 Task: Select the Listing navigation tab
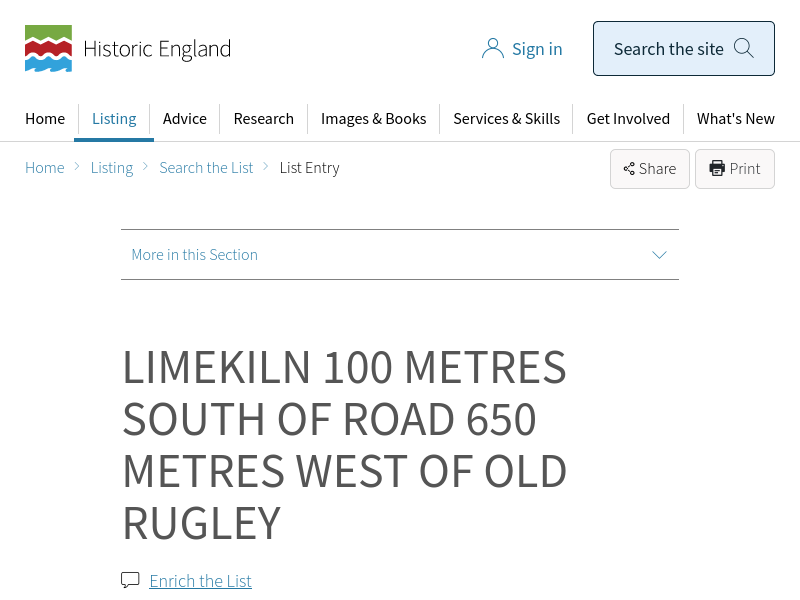point(114,119)
